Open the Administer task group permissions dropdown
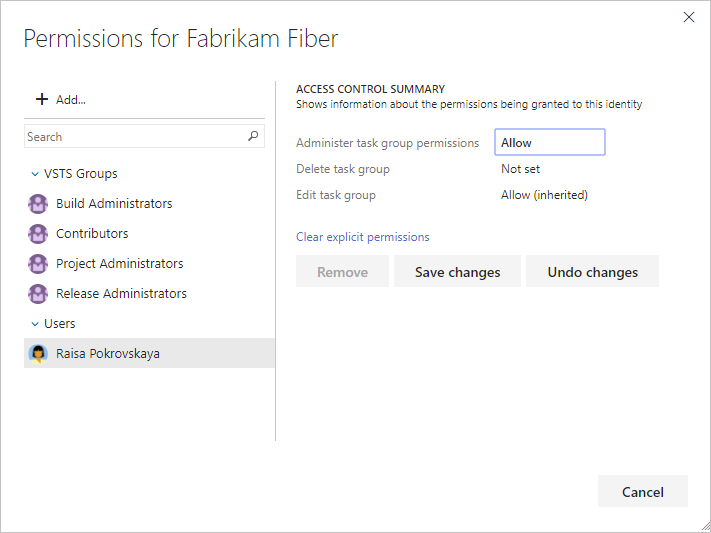The image size is (711, 533). [x=550, y=142]
